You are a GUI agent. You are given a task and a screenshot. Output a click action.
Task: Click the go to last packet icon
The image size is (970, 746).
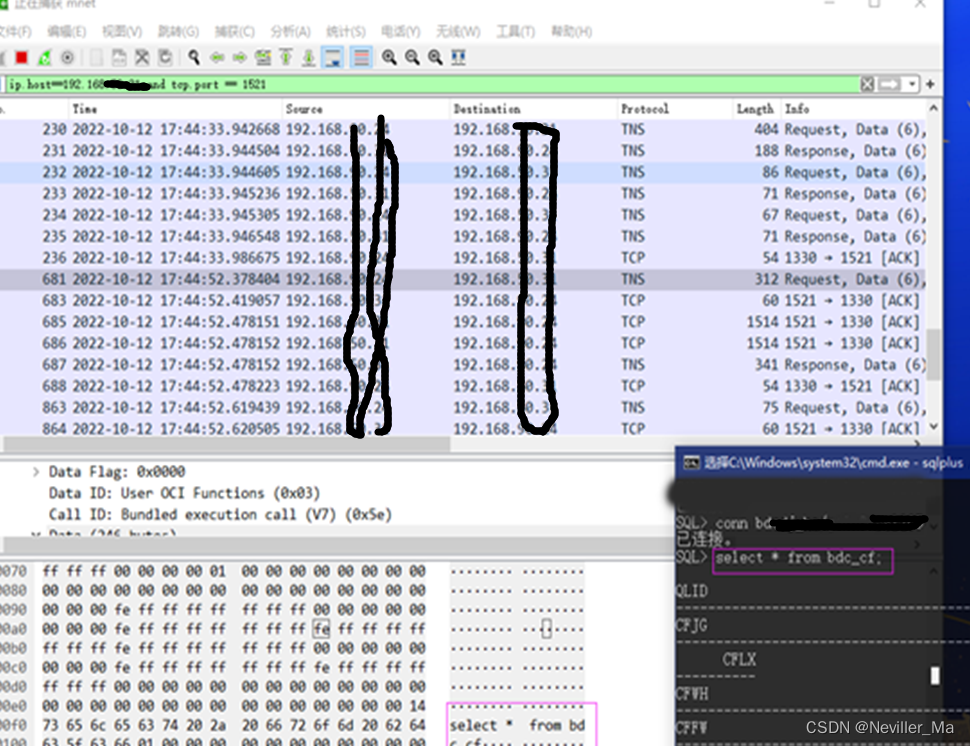(x=309, y=57)
